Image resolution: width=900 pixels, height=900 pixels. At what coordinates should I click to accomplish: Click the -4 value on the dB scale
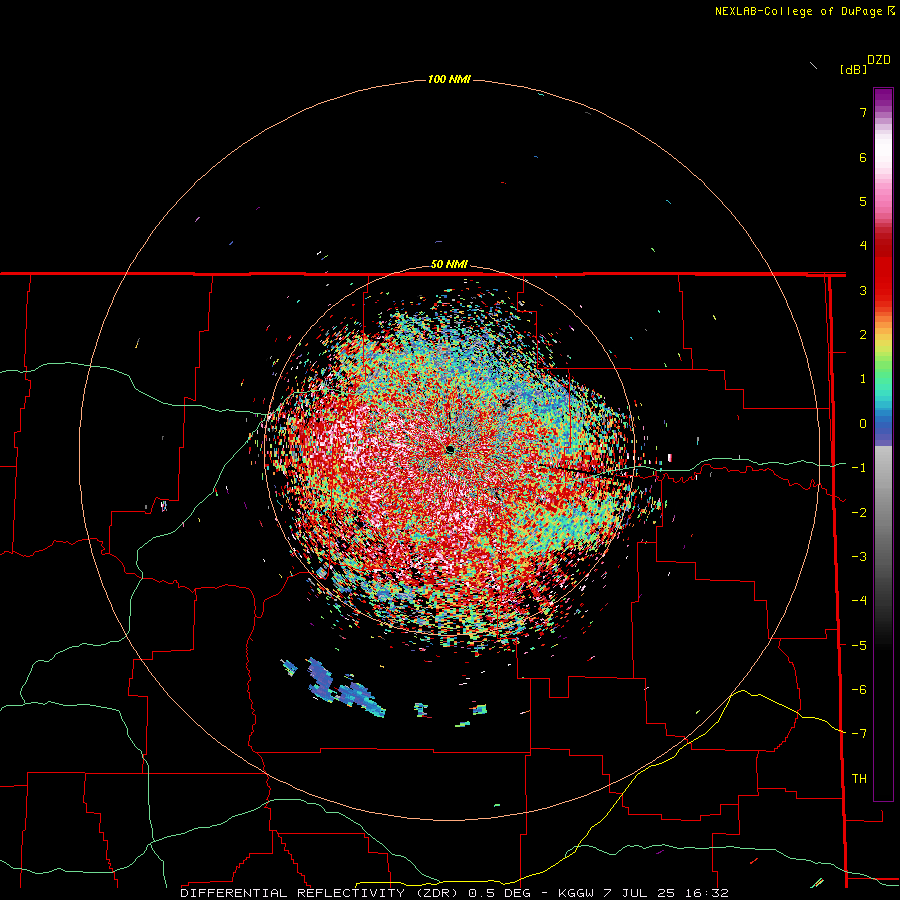859,601
